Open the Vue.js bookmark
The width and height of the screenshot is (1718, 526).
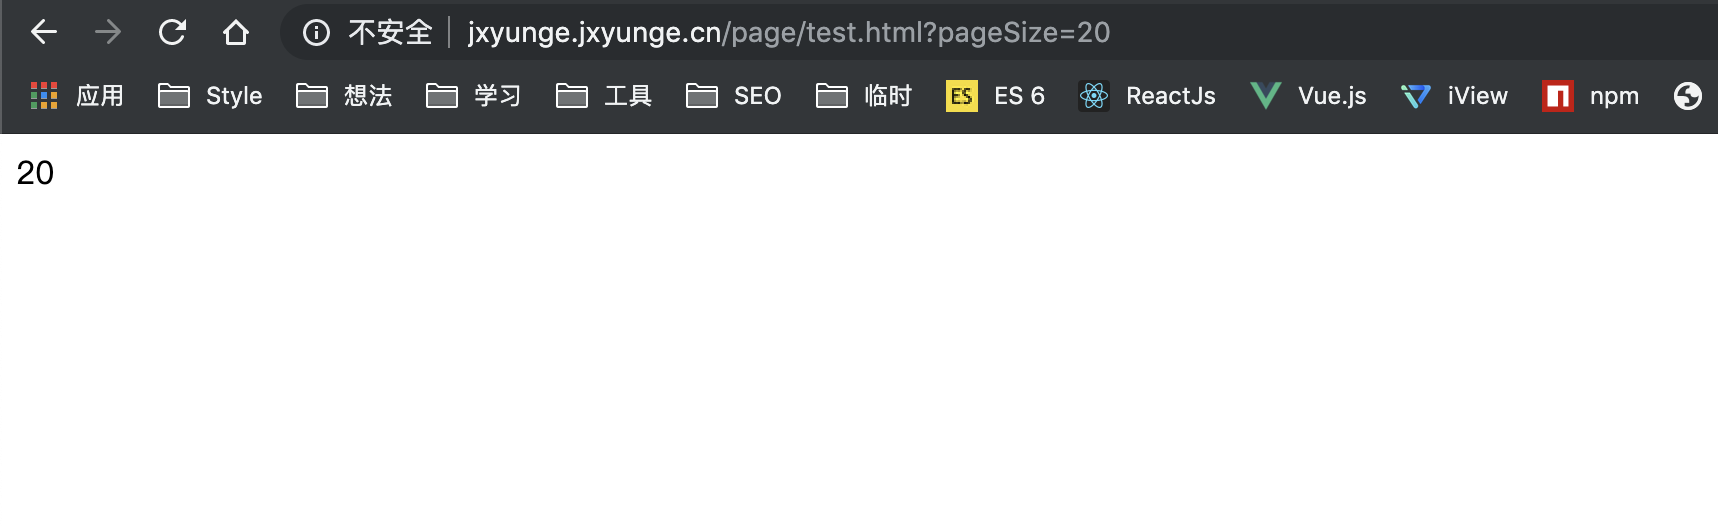click(x=1308, y=96)
